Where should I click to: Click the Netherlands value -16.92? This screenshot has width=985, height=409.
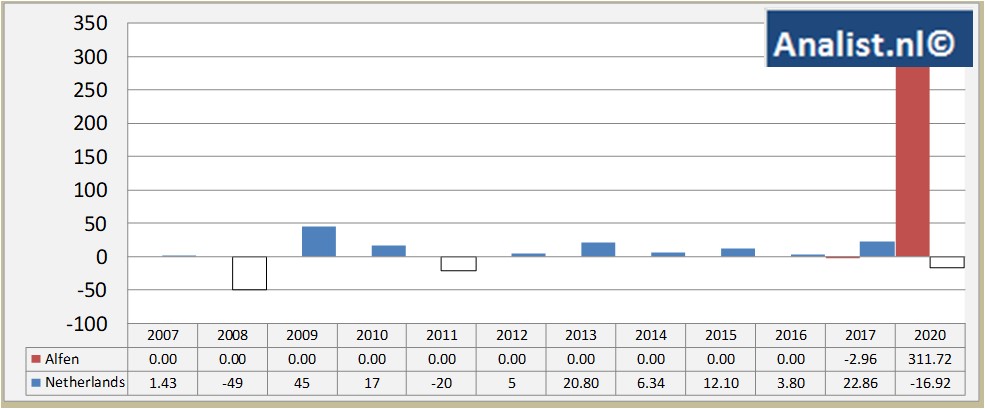(x=930, y=383)
